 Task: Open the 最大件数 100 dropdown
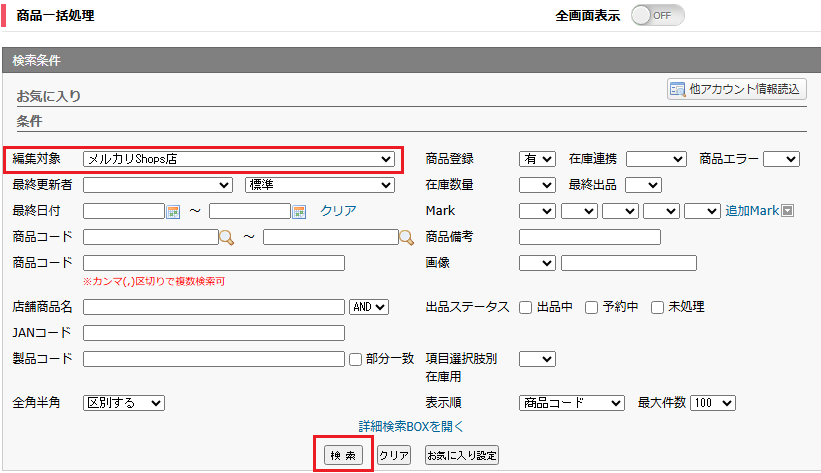[713, 403]
